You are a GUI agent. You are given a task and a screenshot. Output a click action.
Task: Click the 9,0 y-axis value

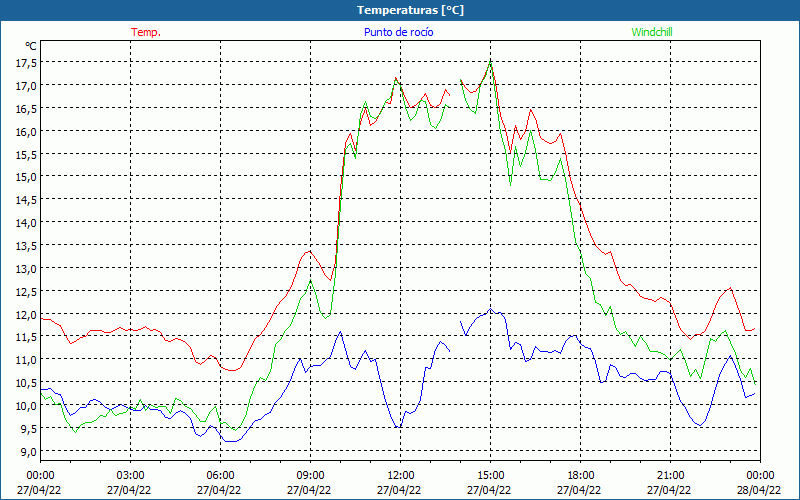point(29,452)
